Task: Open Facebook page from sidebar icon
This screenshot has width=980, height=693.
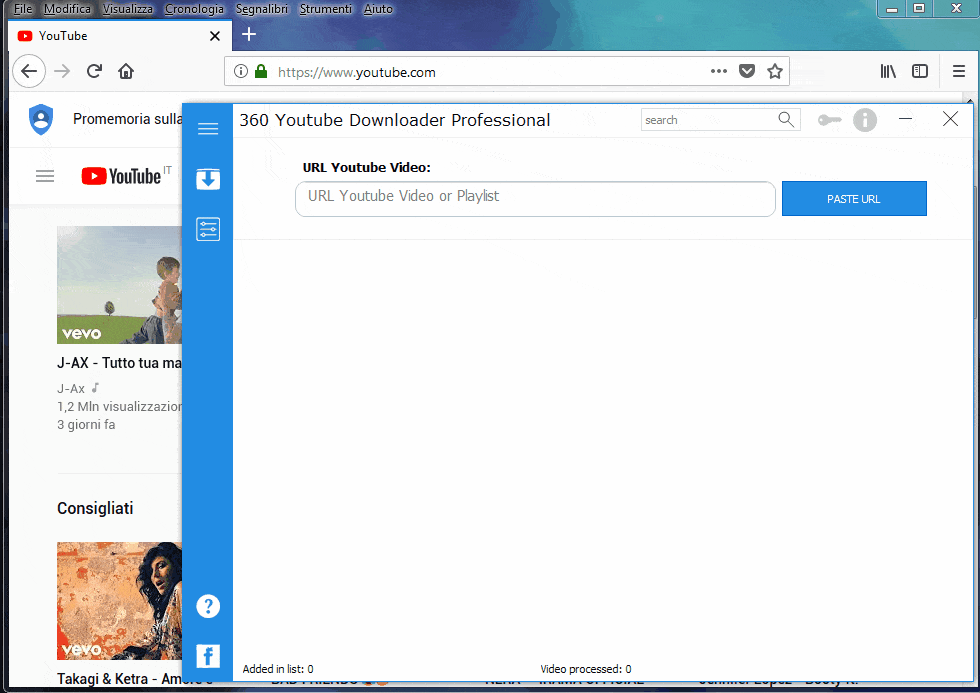Action: tap(208, 656)
